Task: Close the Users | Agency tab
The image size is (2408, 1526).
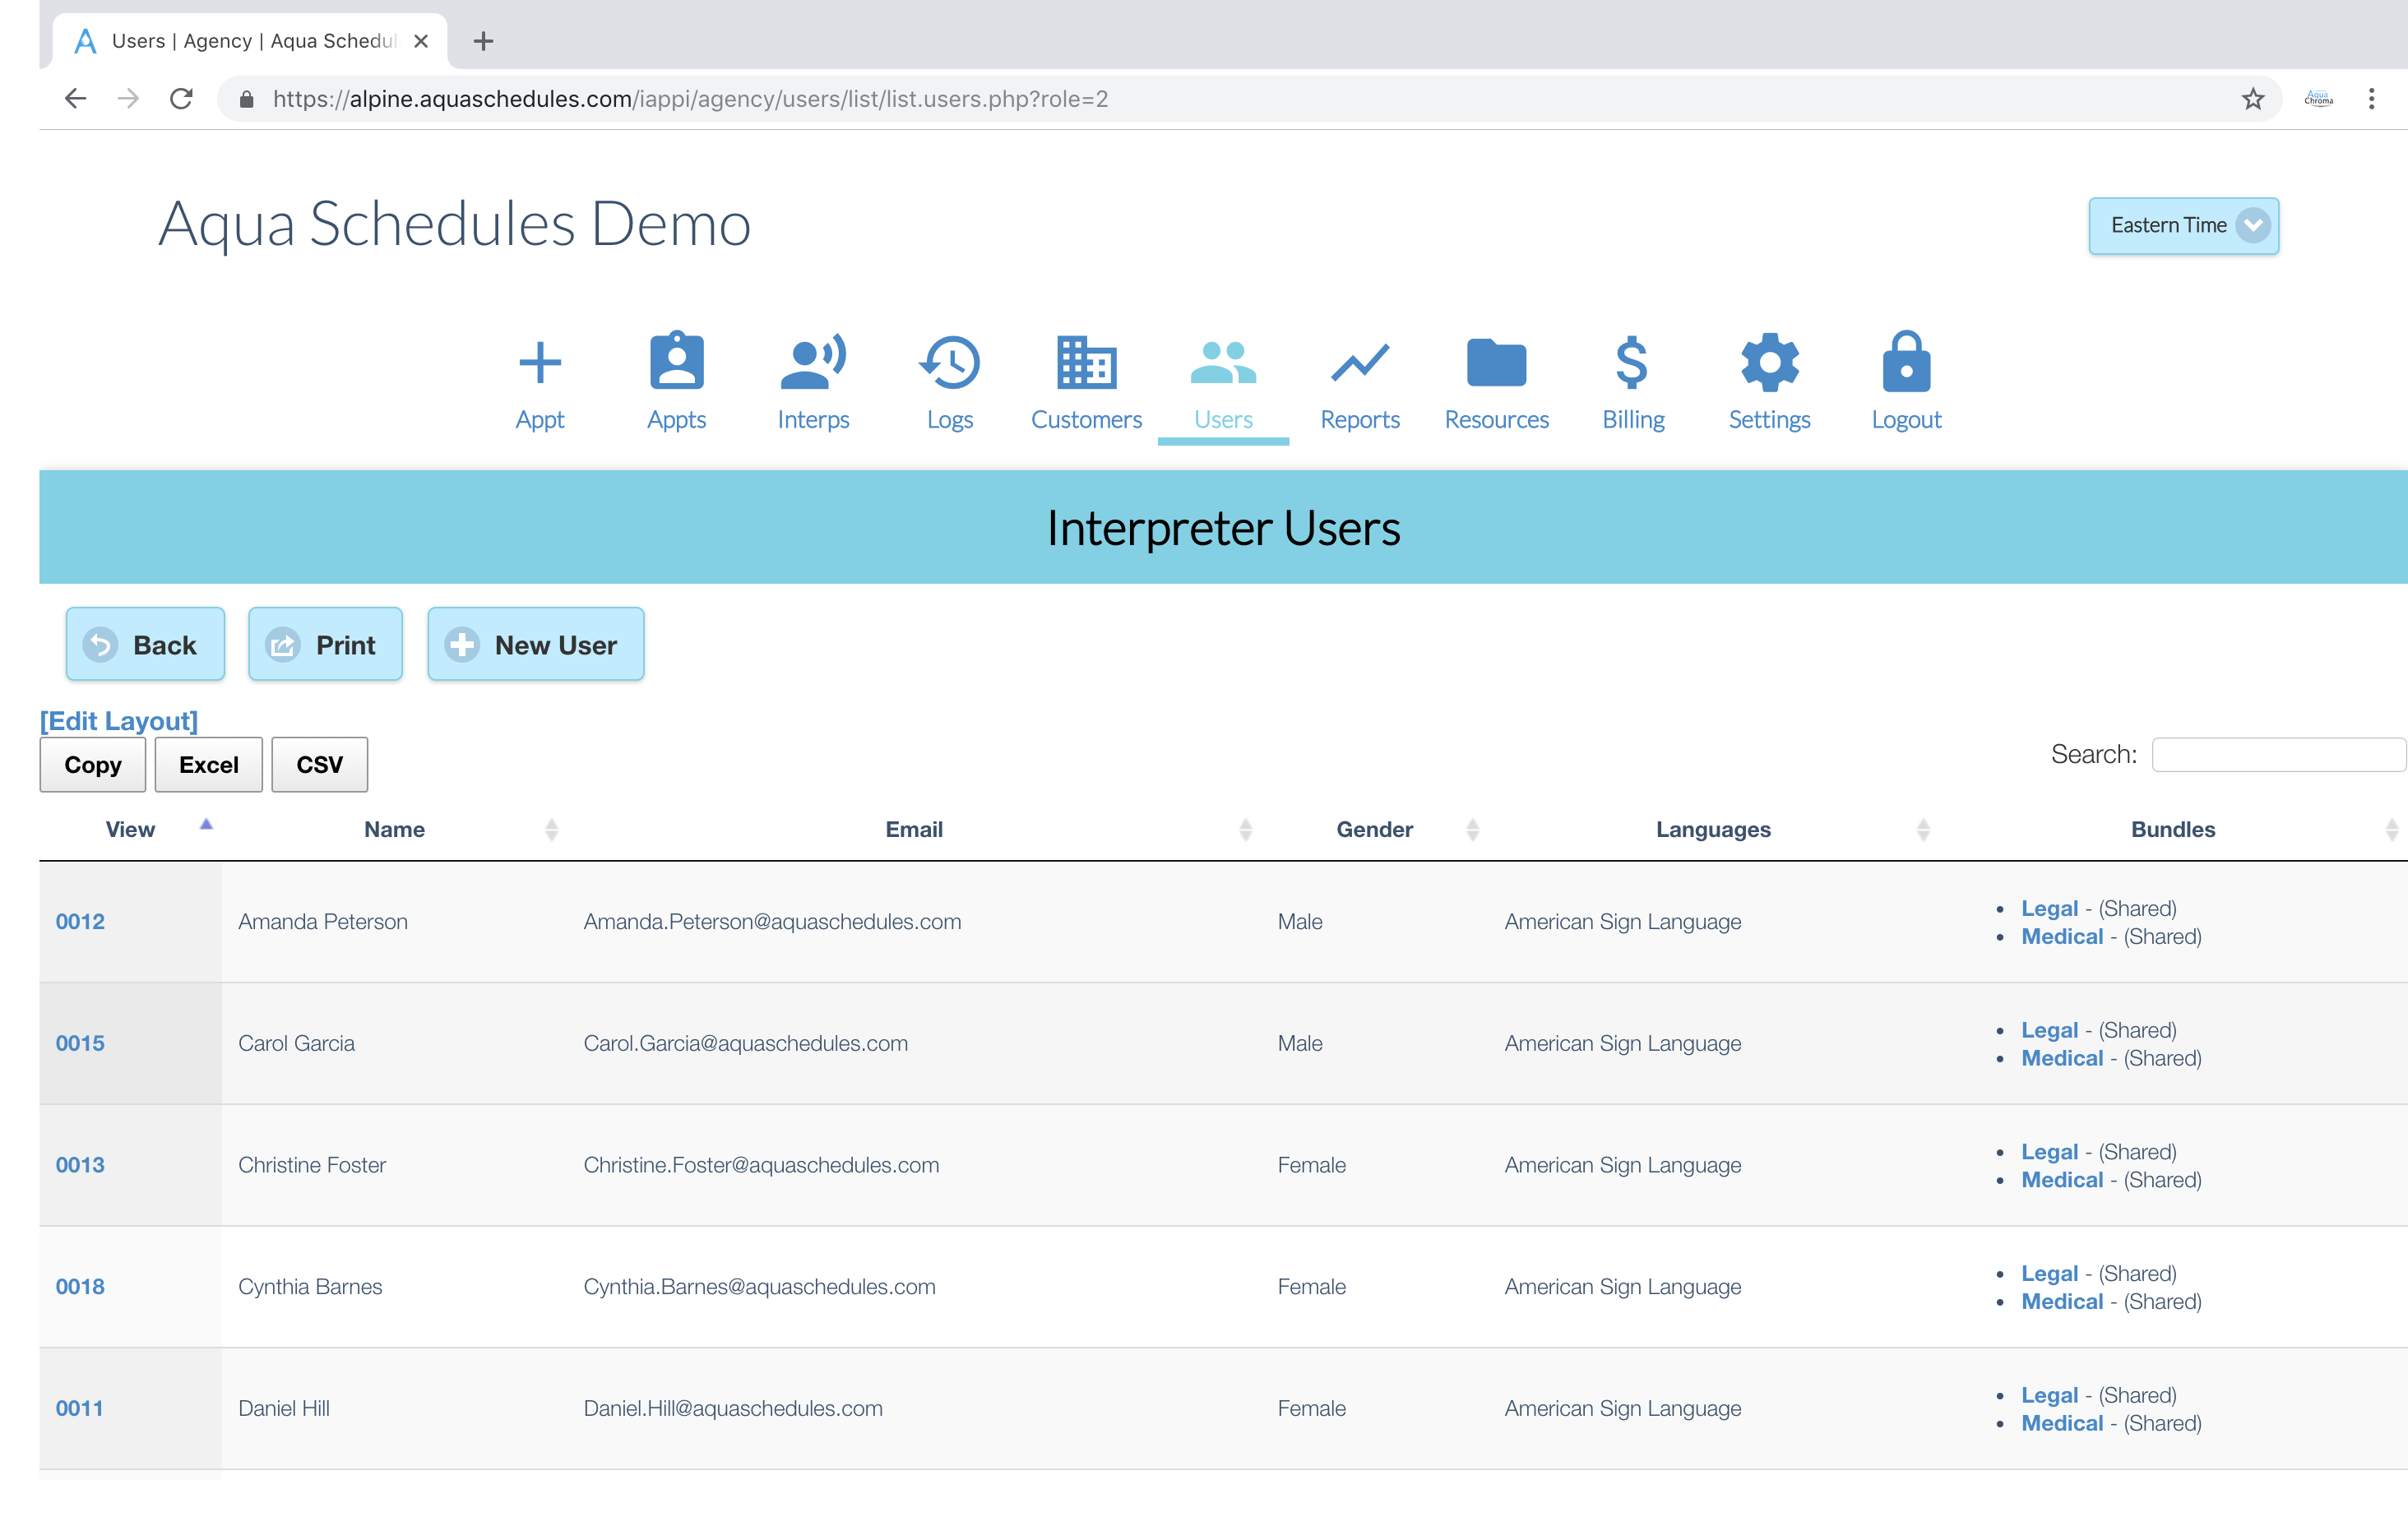Action: [x=421, y=41]
